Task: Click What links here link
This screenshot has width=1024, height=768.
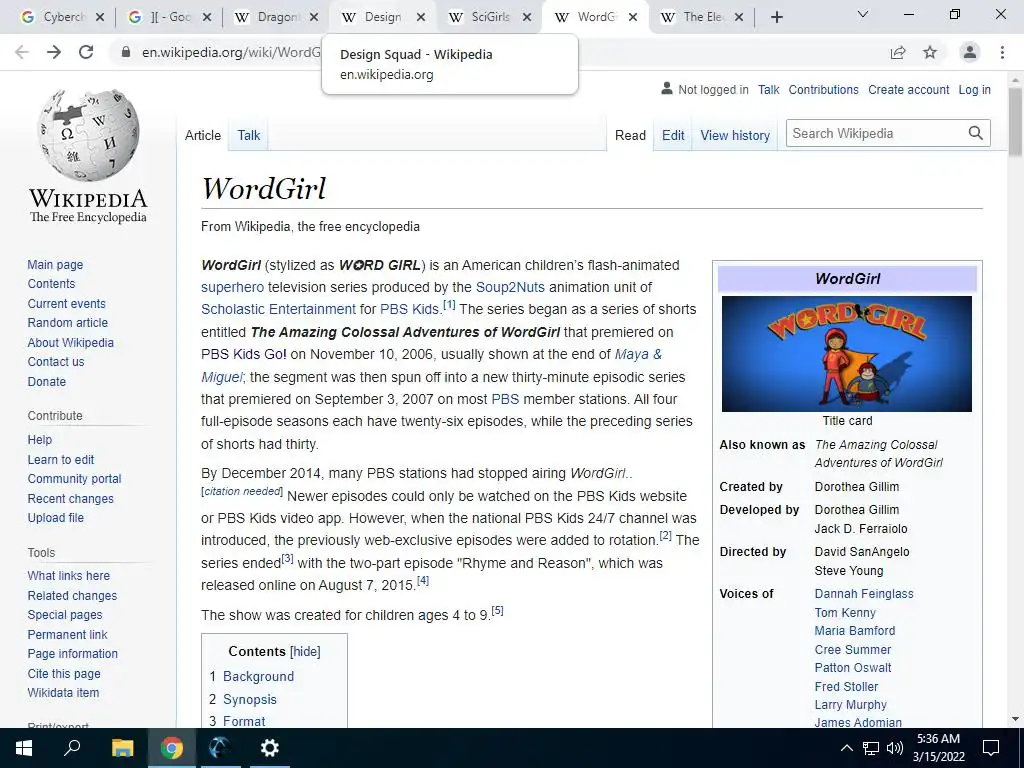Action: pos(69,575)
